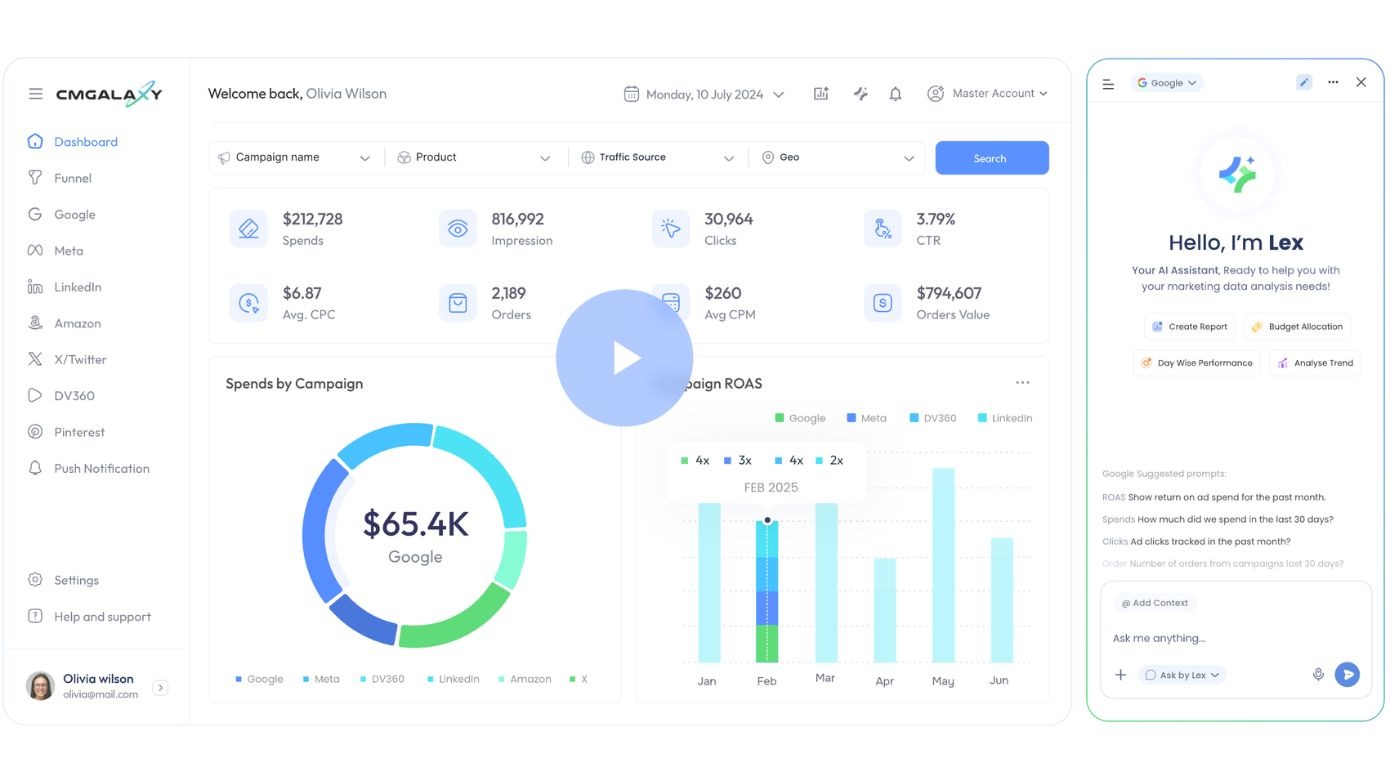Image resolution: width=1390 pixels, height=782 pixels.
Task: Open notifications bell in header
Action: tap(896, 93)
